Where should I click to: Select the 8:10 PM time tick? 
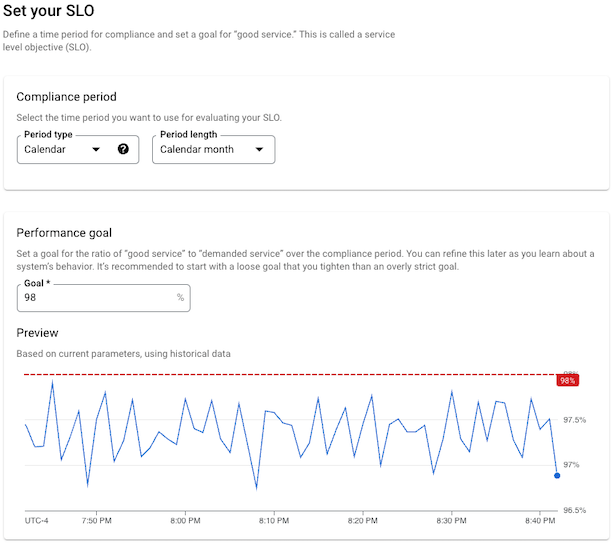(x=274, y=521)
